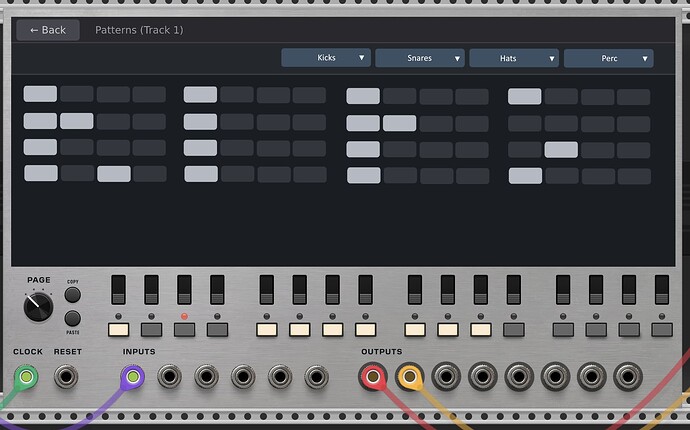Toggle the lit step 11 button

[x=481, y=330]
